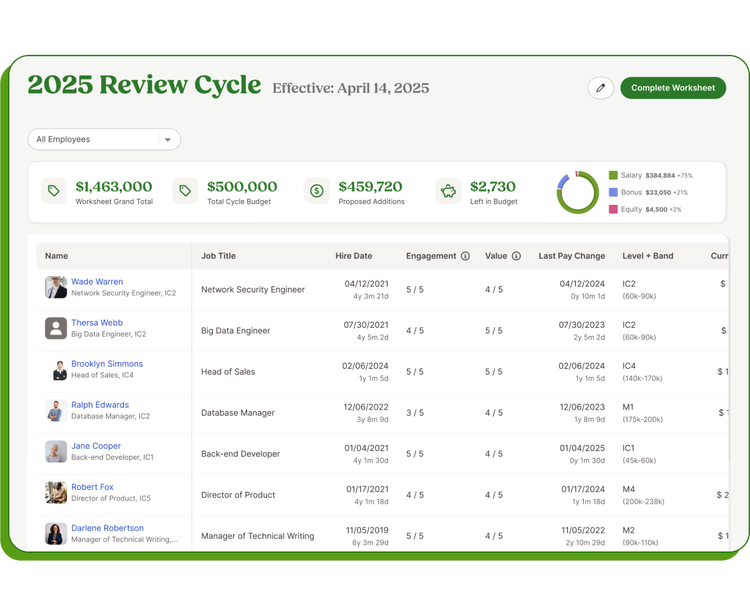Click the IC4 level band cell
This screenshot has width=750, height=609.
coord(642,372)
